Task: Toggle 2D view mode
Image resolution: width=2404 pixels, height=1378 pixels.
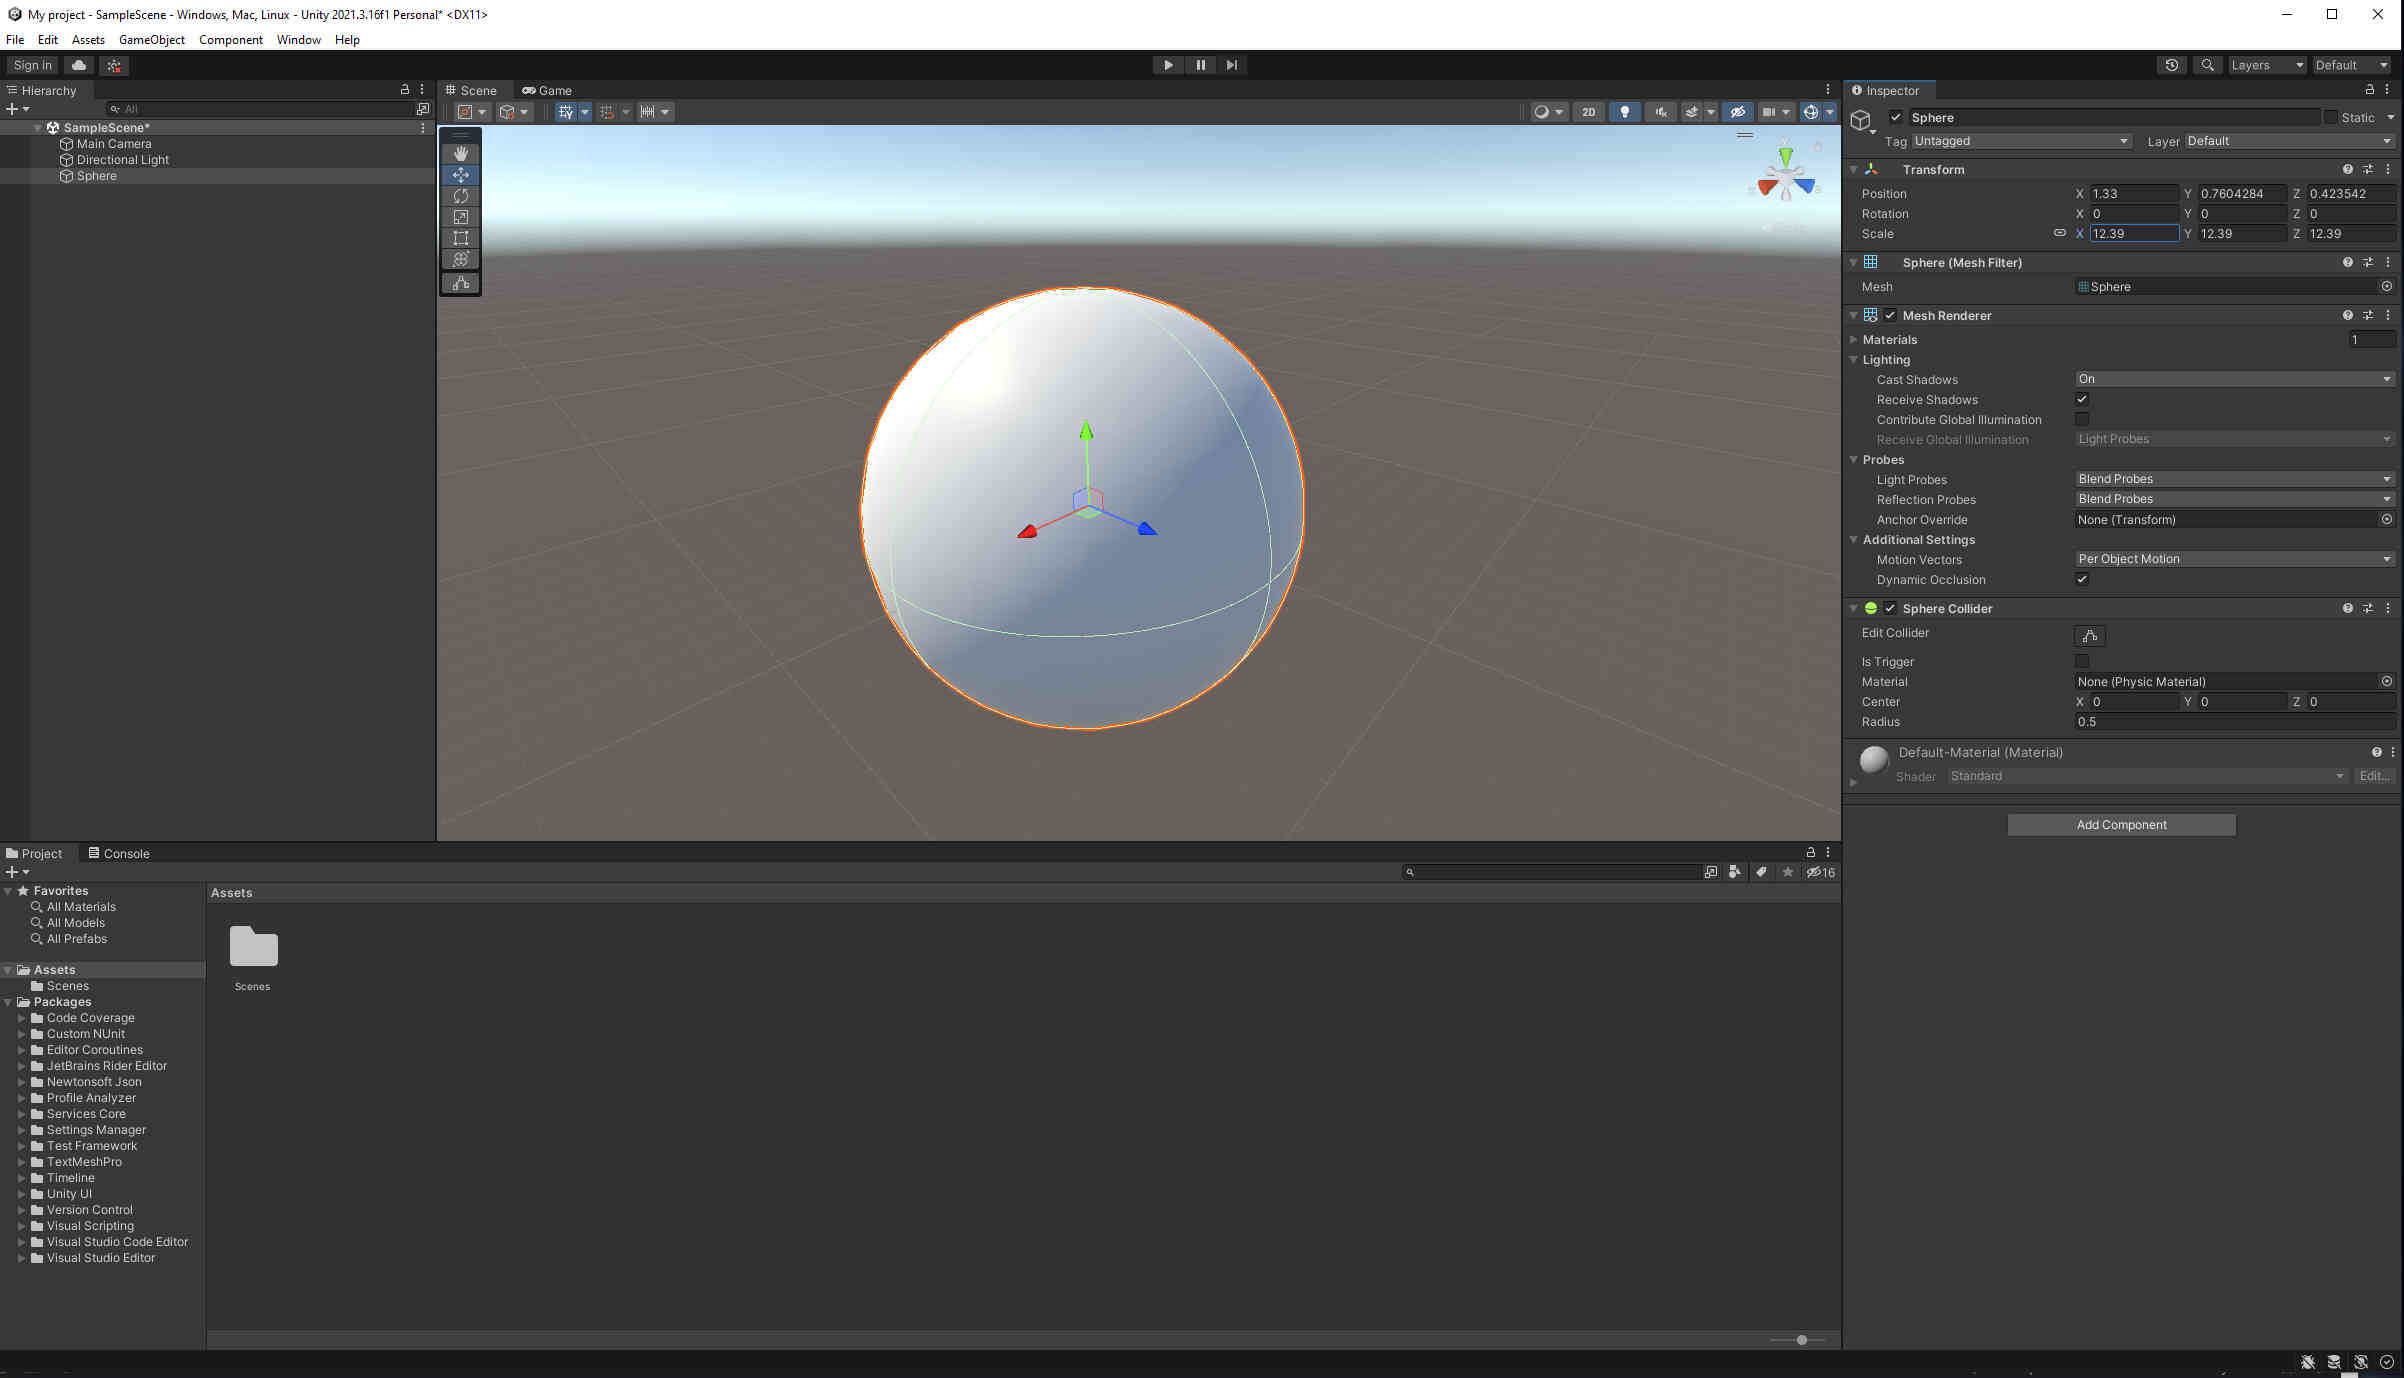Action: tap(1588, 112)
